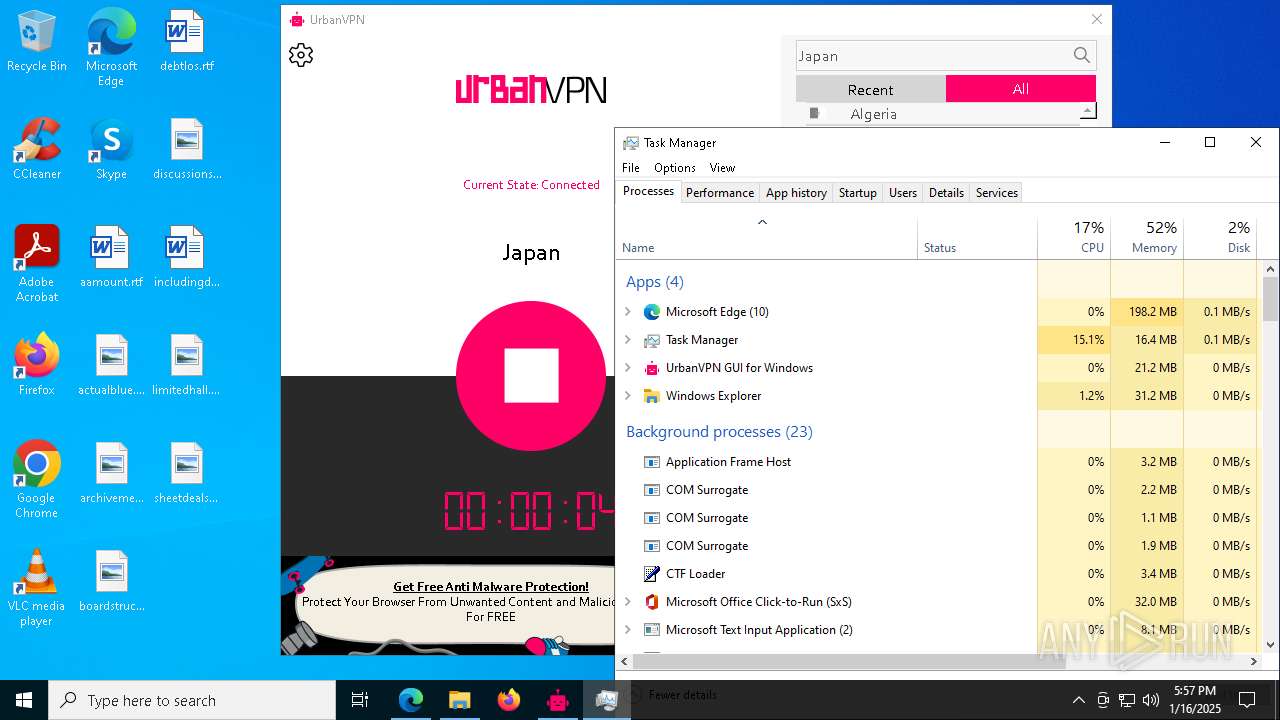Open the File menu in Task Manager

click(x=631, y=168)
